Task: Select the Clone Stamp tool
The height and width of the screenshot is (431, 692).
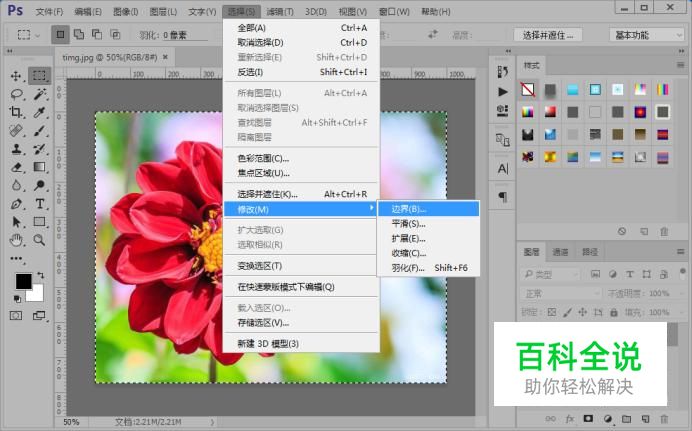Action: point(16,149)
